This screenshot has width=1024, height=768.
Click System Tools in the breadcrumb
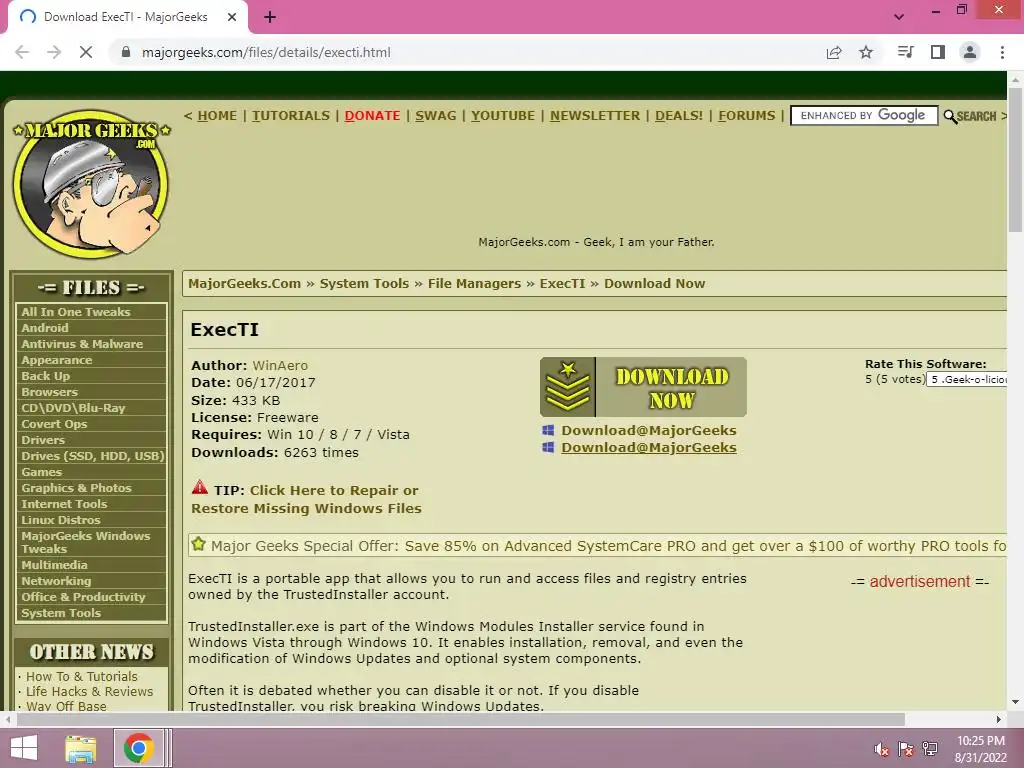tap(364, 283)
